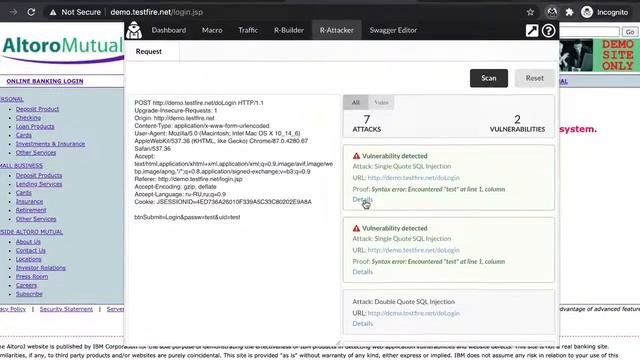Select the Request sub-tab
This screenshot has width=640, height=360.
[x=149, y=51]
